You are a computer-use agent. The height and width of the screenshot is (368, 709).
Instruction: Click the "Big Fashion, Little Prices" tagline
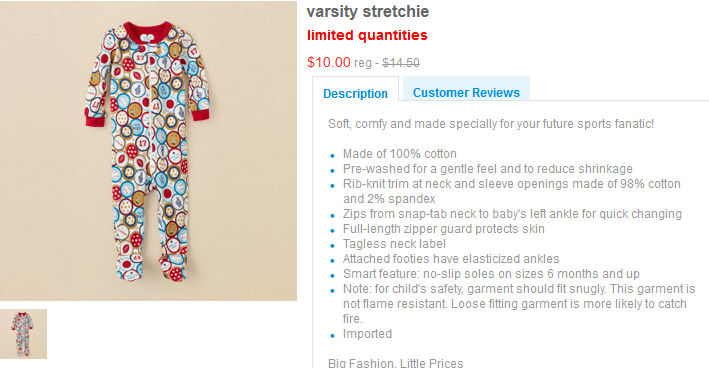click(396, 363)
